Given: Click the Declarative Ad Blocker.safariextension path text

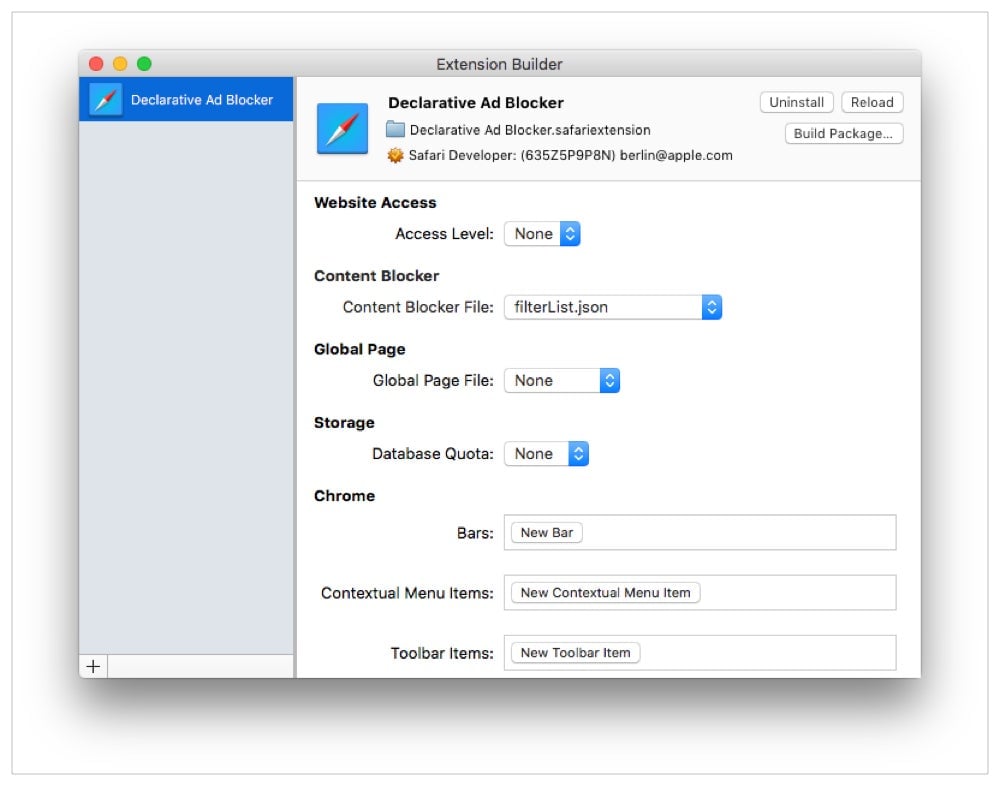Looking at the screenshot, I should (530, 130).
